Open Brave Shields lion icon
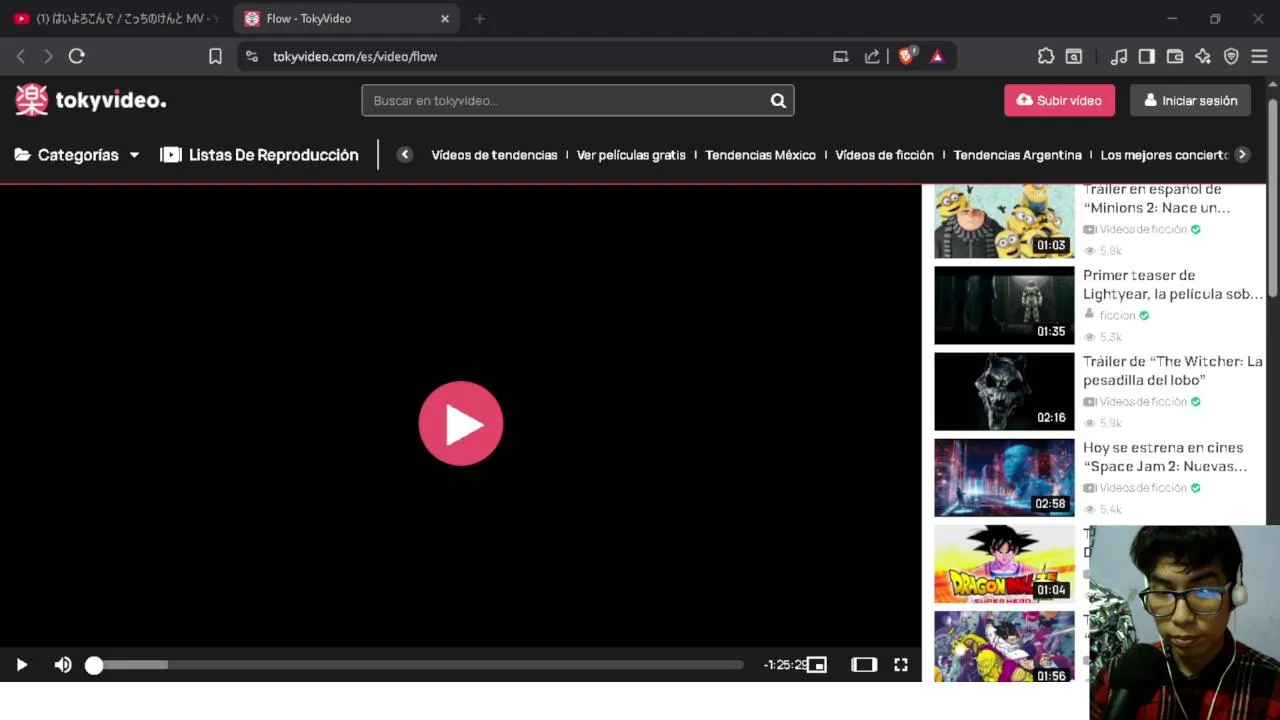 click(x=907, y=56)
